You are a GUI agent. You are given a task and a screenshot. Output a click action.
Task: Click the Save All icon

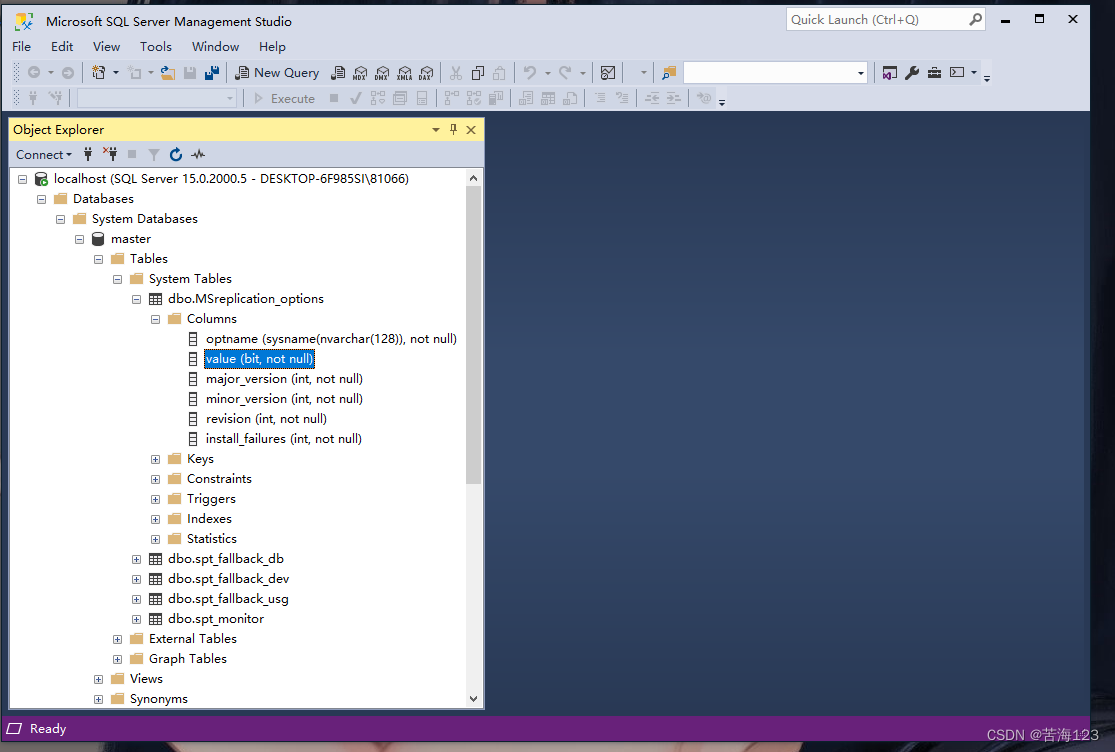(212, 72)
